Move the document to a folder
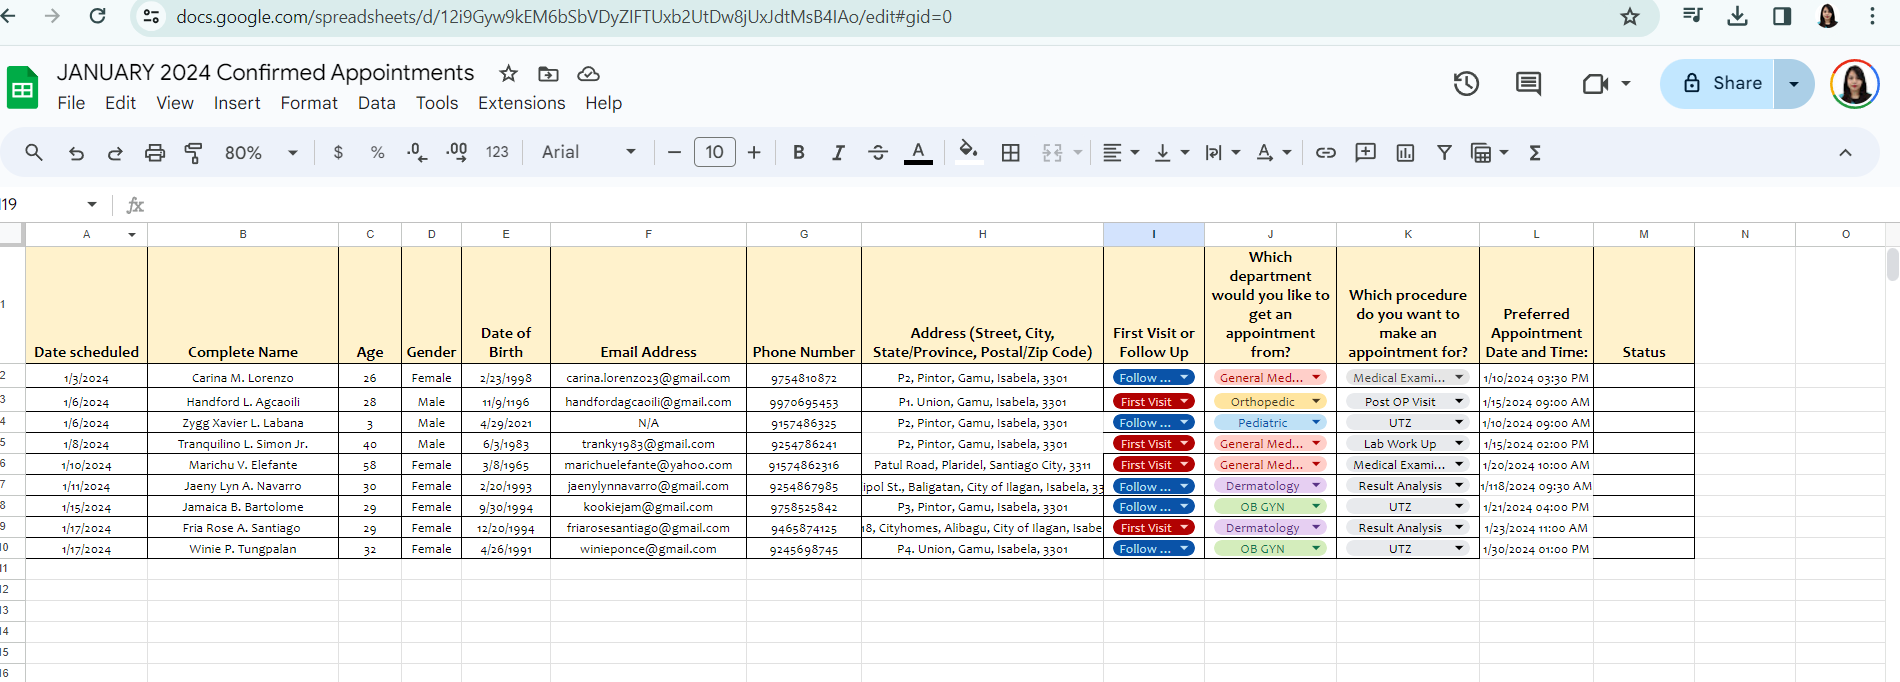 coord(548,73)
